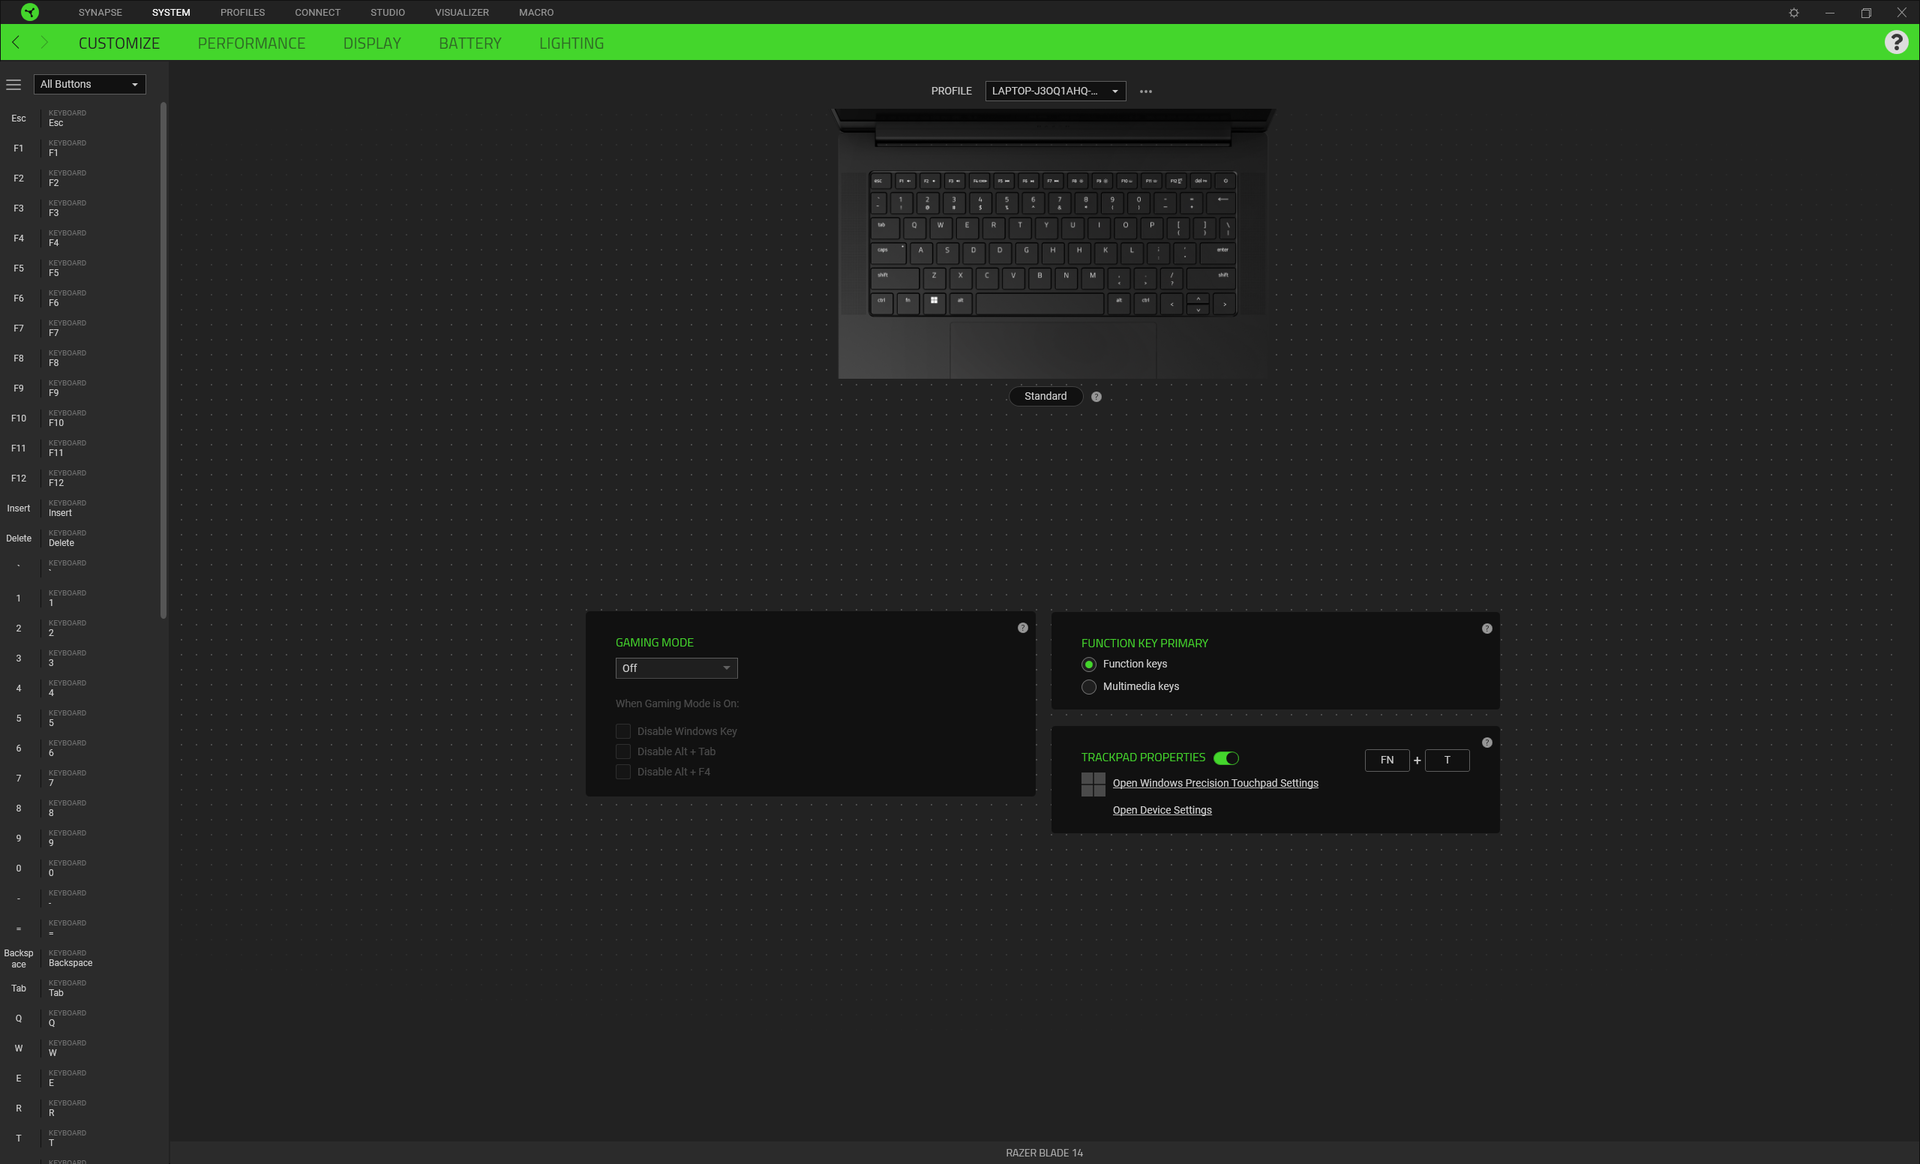Screen dimensions: 1920x1164
Task: Open profile options three-dot menu
Action: point(1146,91)
